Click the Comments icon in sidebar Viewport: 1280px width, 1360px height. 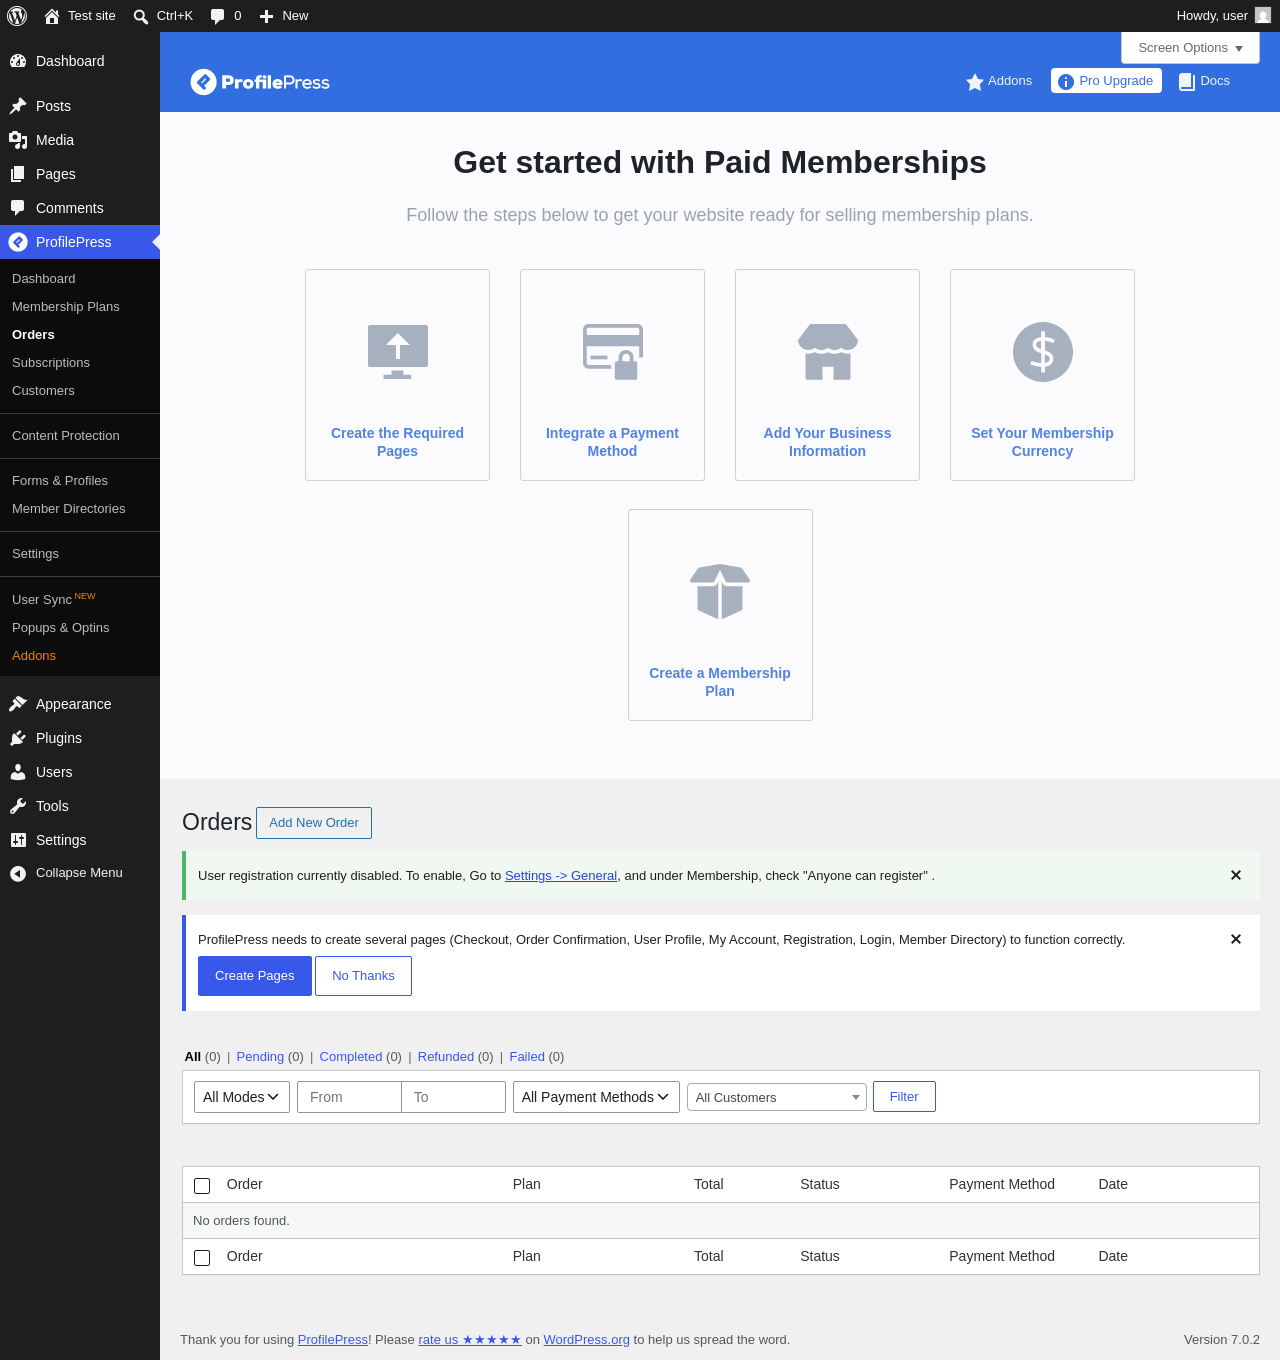tap(18, 208)
